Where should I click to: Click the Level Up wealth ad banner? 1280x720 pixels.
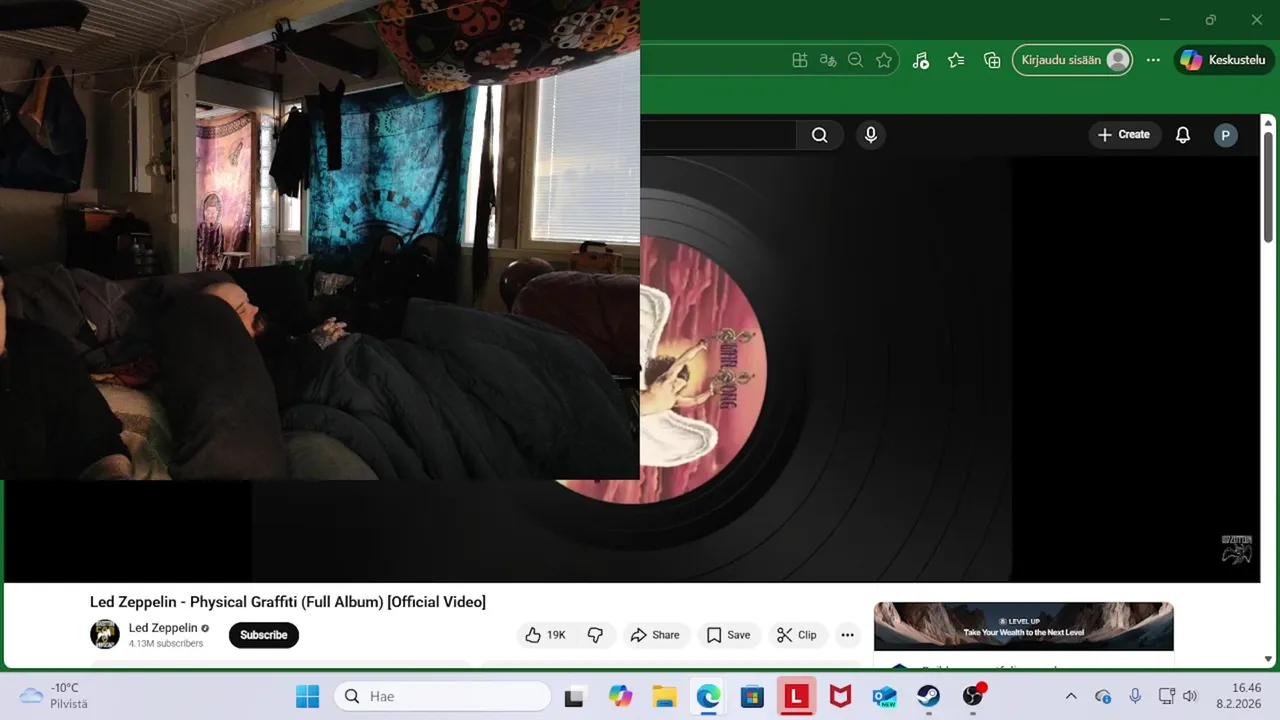click(1023, 626)
